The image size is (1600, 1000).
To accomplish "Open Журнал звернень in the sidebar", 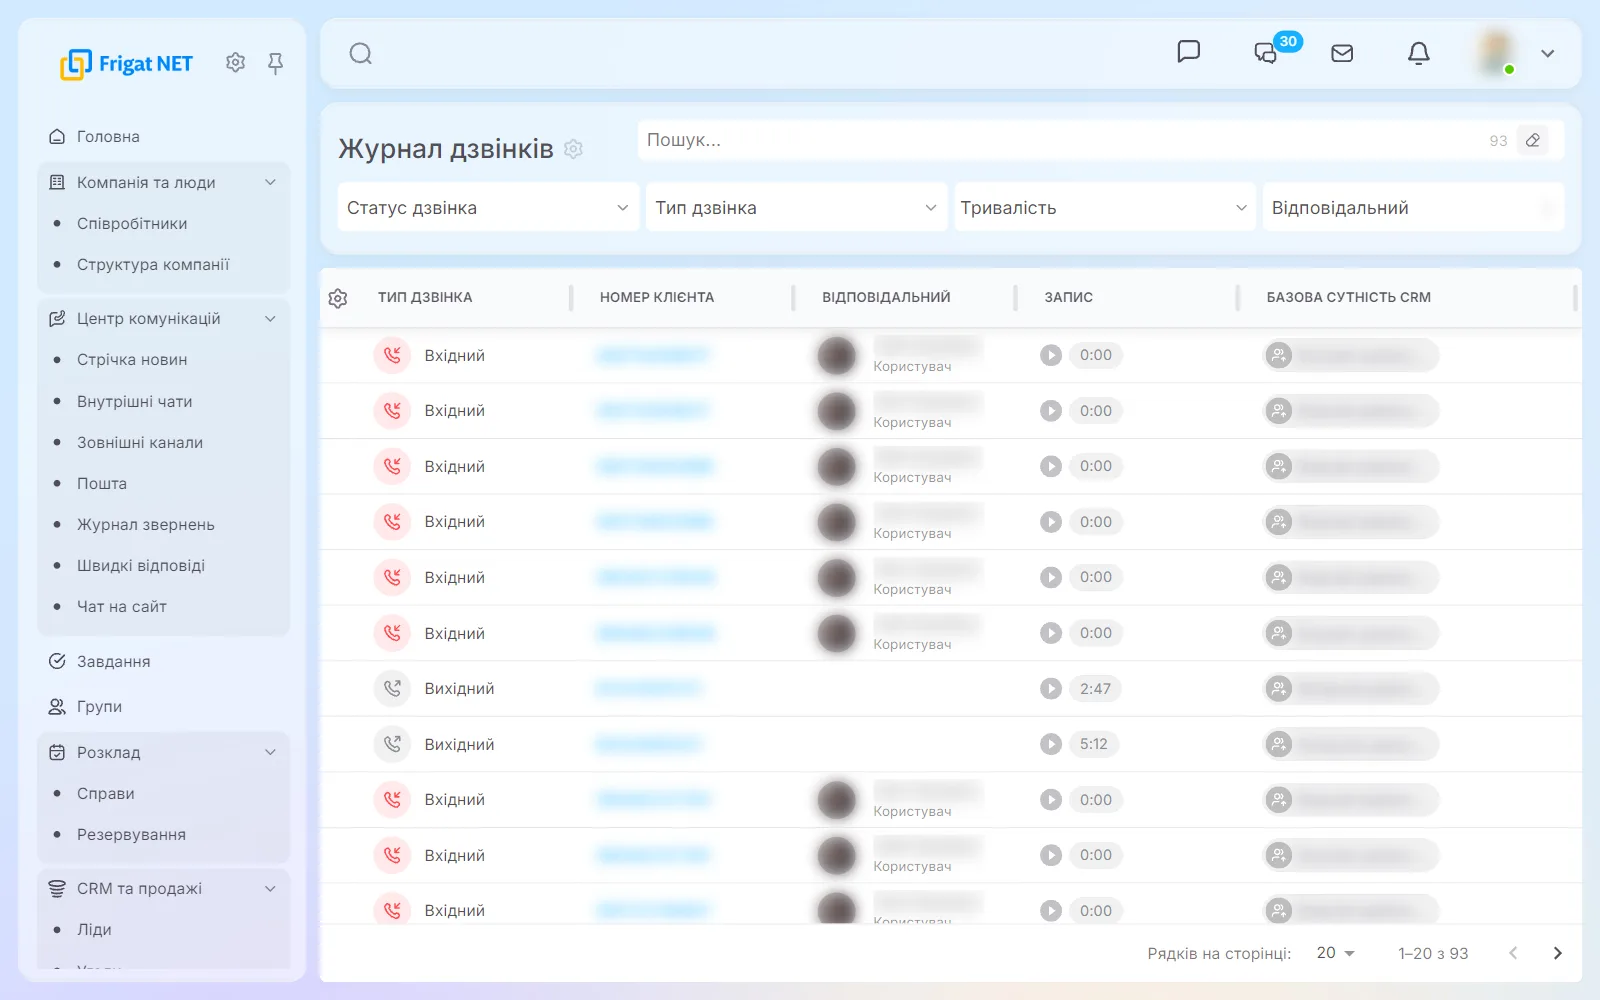I will coord(146,525).
